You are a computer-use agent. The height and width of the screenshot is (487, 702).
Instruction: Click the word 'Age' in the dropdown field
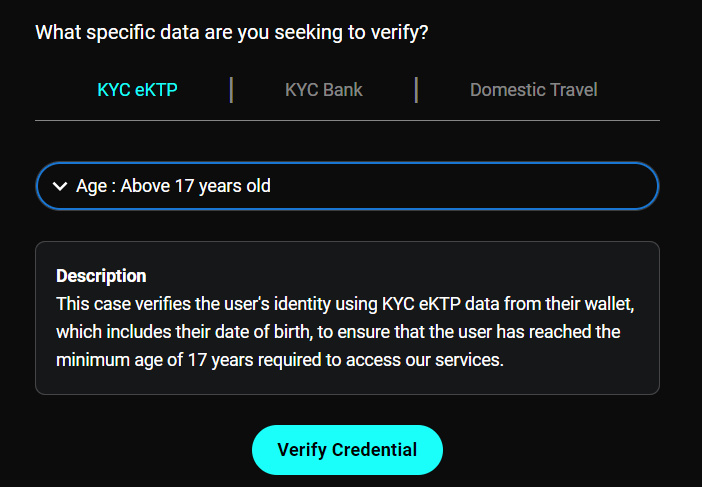(x=91, y=186)
